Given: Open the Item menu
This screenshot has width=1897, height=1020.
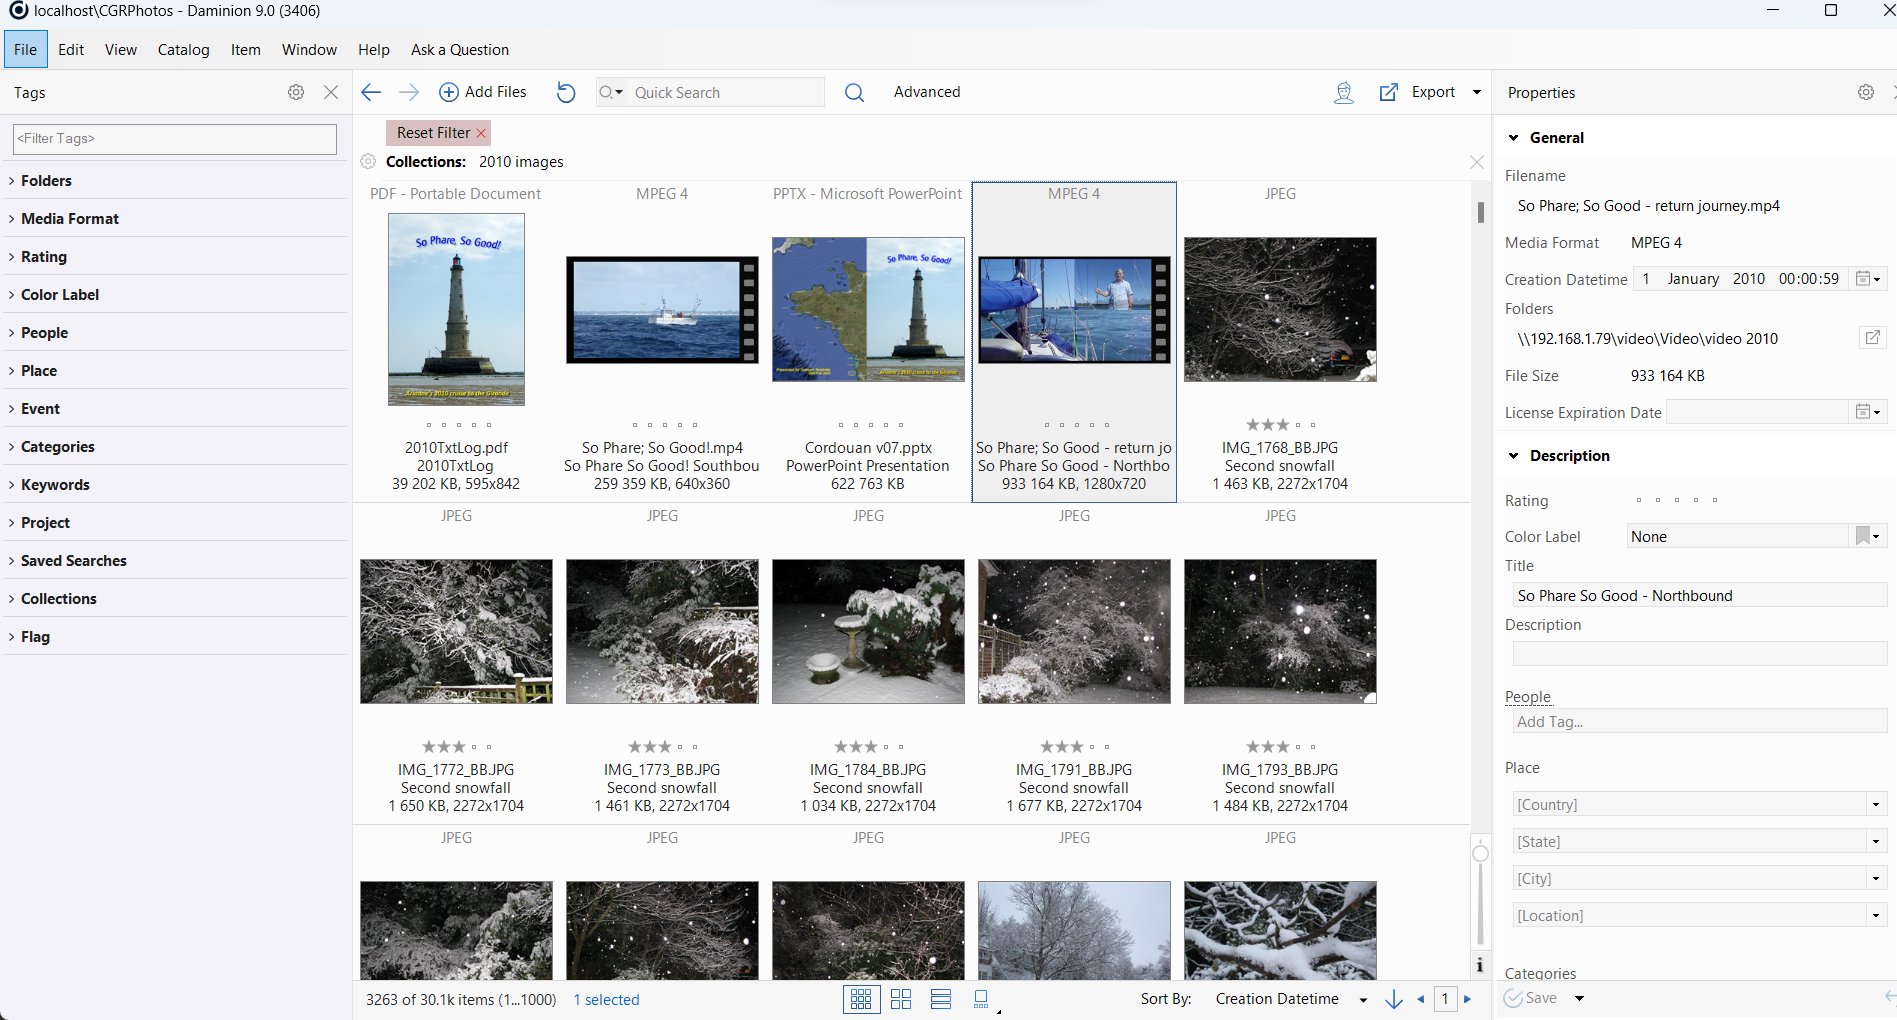Looking at the screenshot, I should click(246, 50).
